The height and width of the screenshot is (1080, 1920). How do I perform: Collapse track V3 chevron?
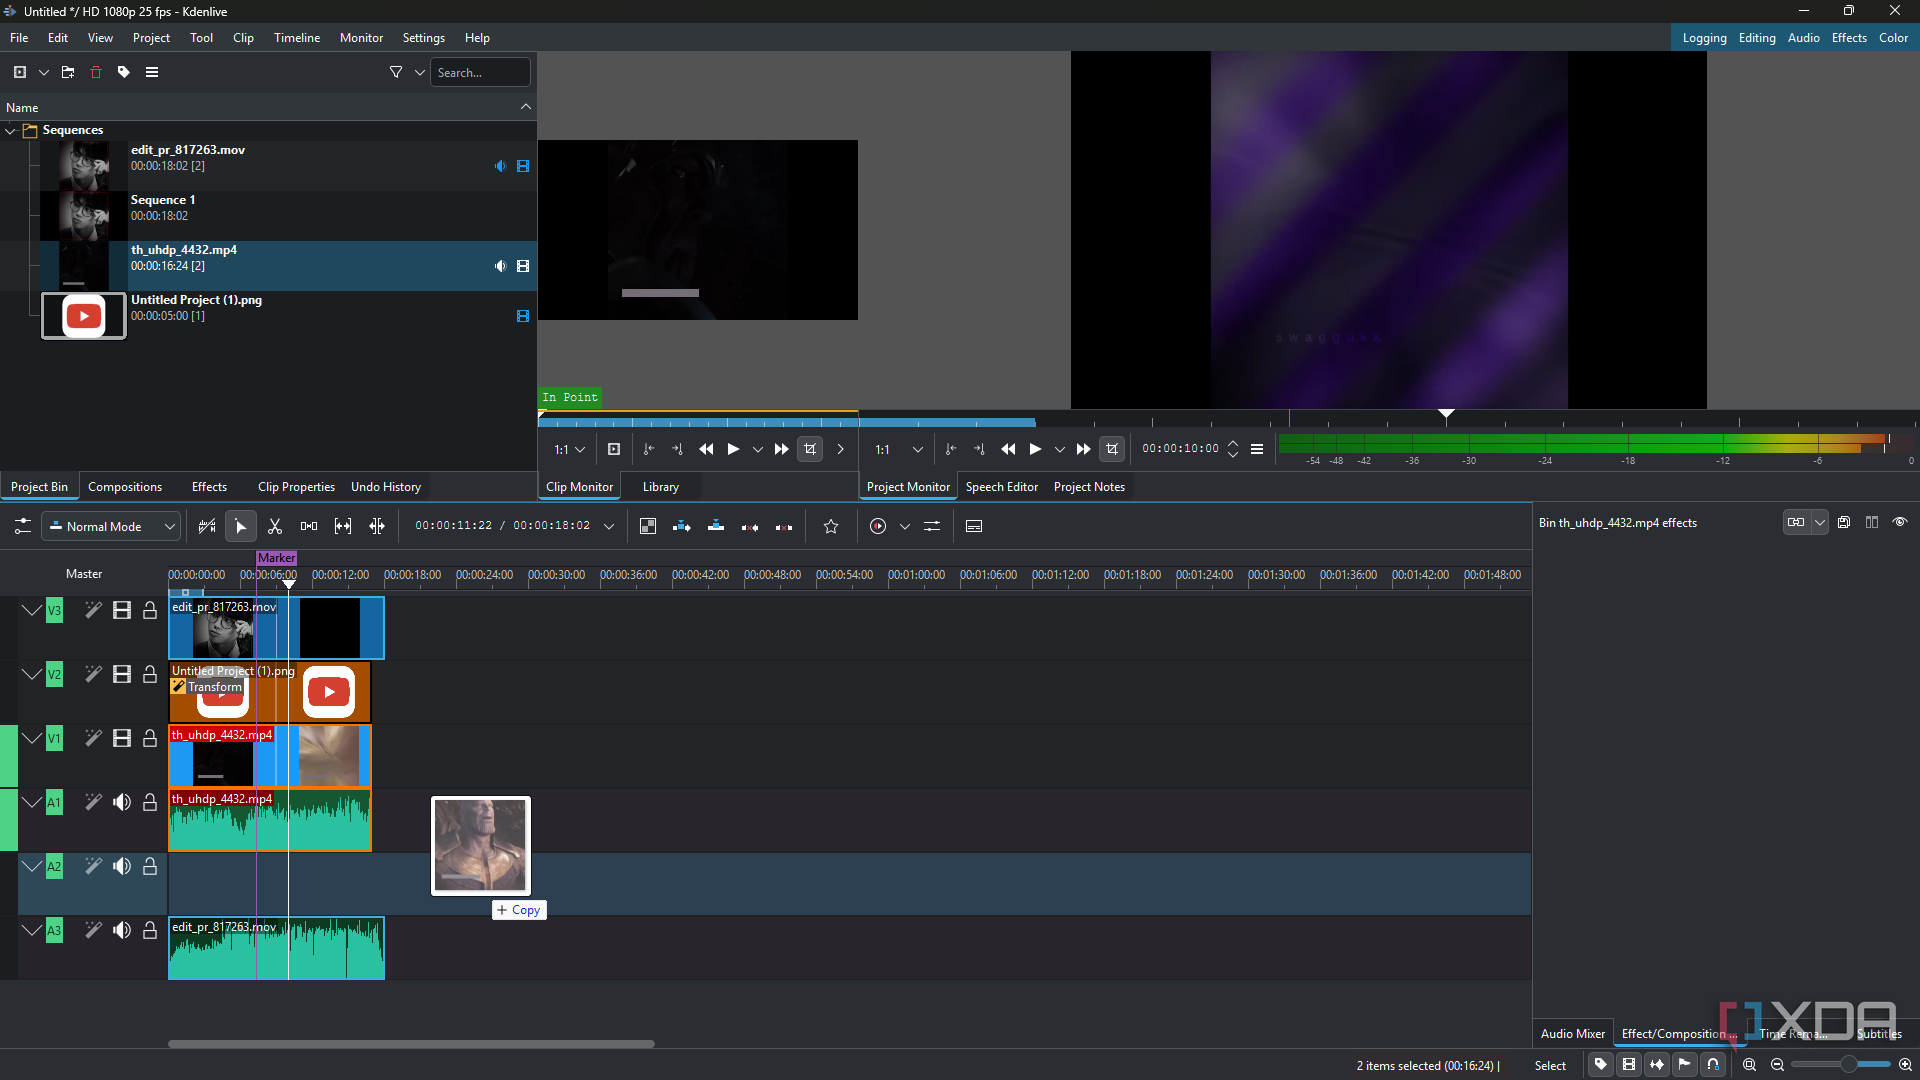[32, 610]
